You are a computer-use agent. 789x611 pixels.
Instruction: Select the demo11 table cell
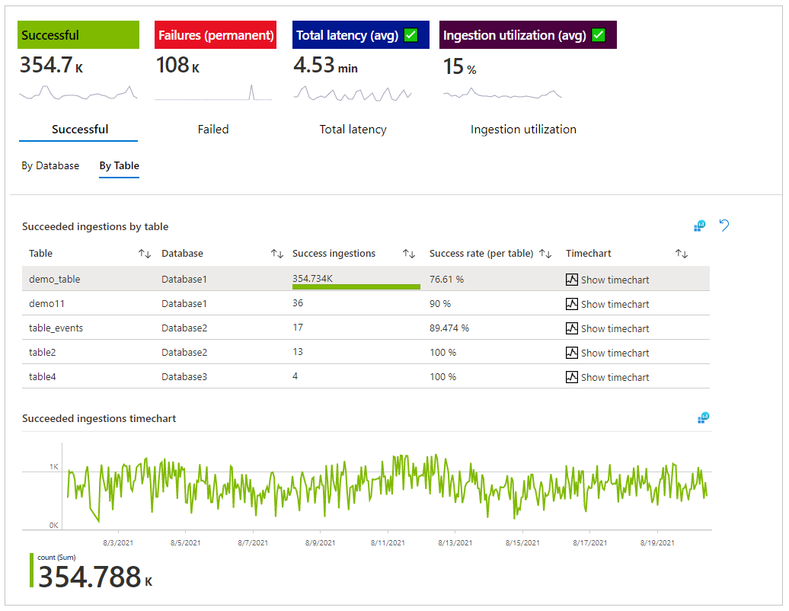click(x=47, y=304)
